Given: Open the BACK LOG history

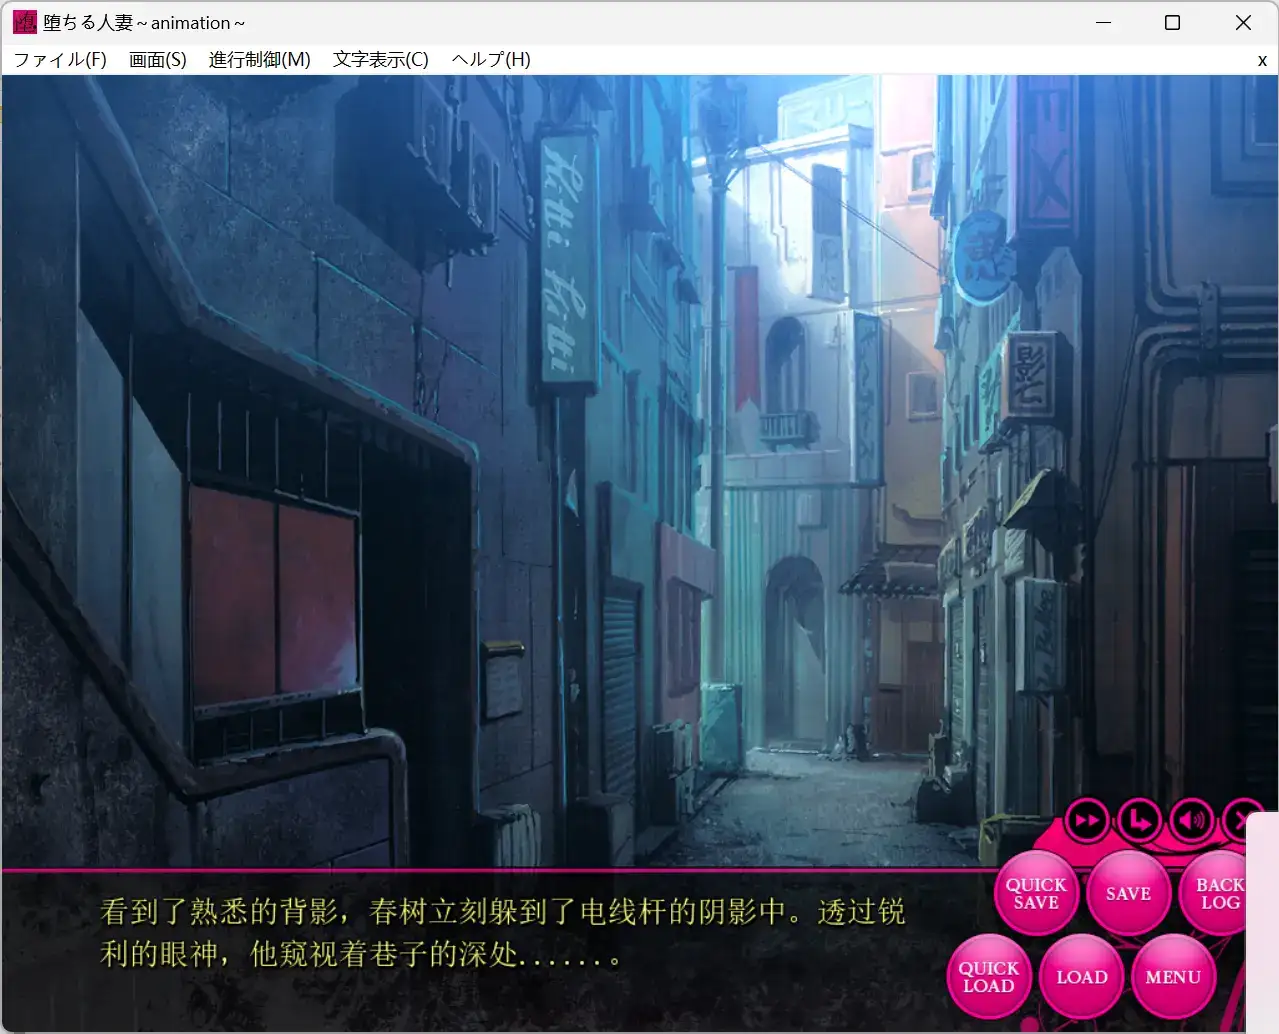Looking at the screenshot, I should (1218, 893).
